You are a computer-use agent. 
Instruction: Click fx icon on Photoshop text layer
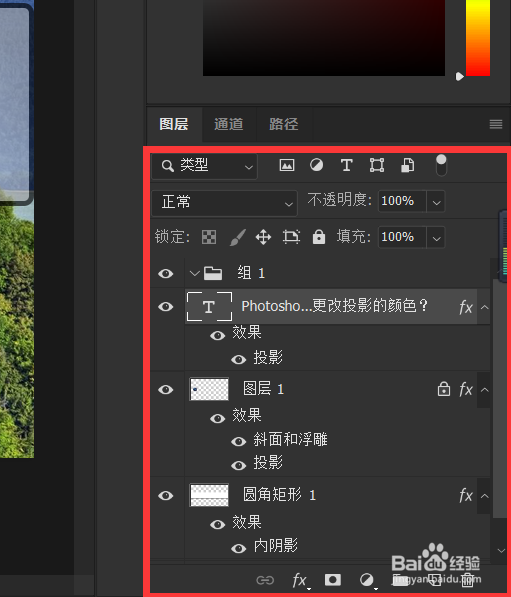[466, 307]
